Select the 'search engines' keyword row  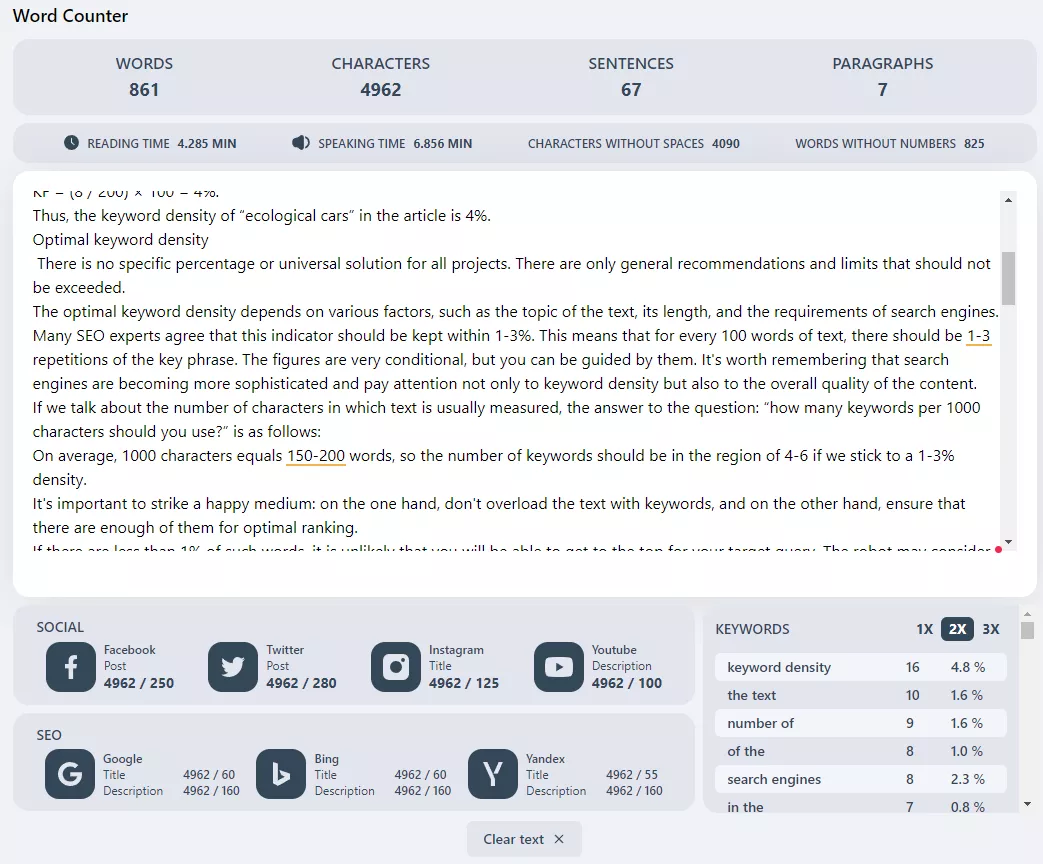861,779
